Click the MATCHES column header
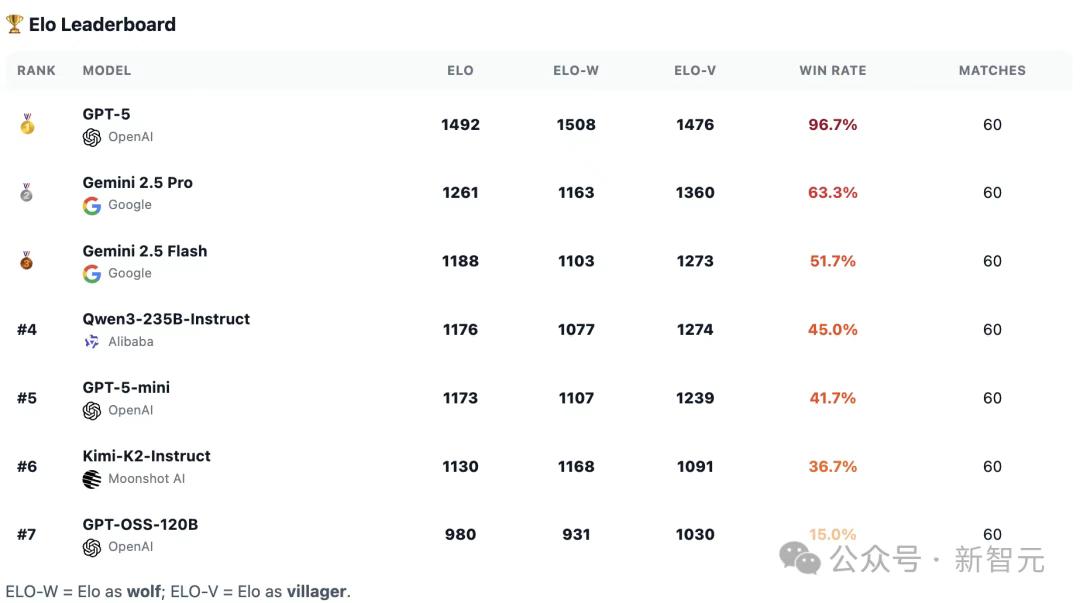The image size is (1080, 603). click(x=992, y=71)
